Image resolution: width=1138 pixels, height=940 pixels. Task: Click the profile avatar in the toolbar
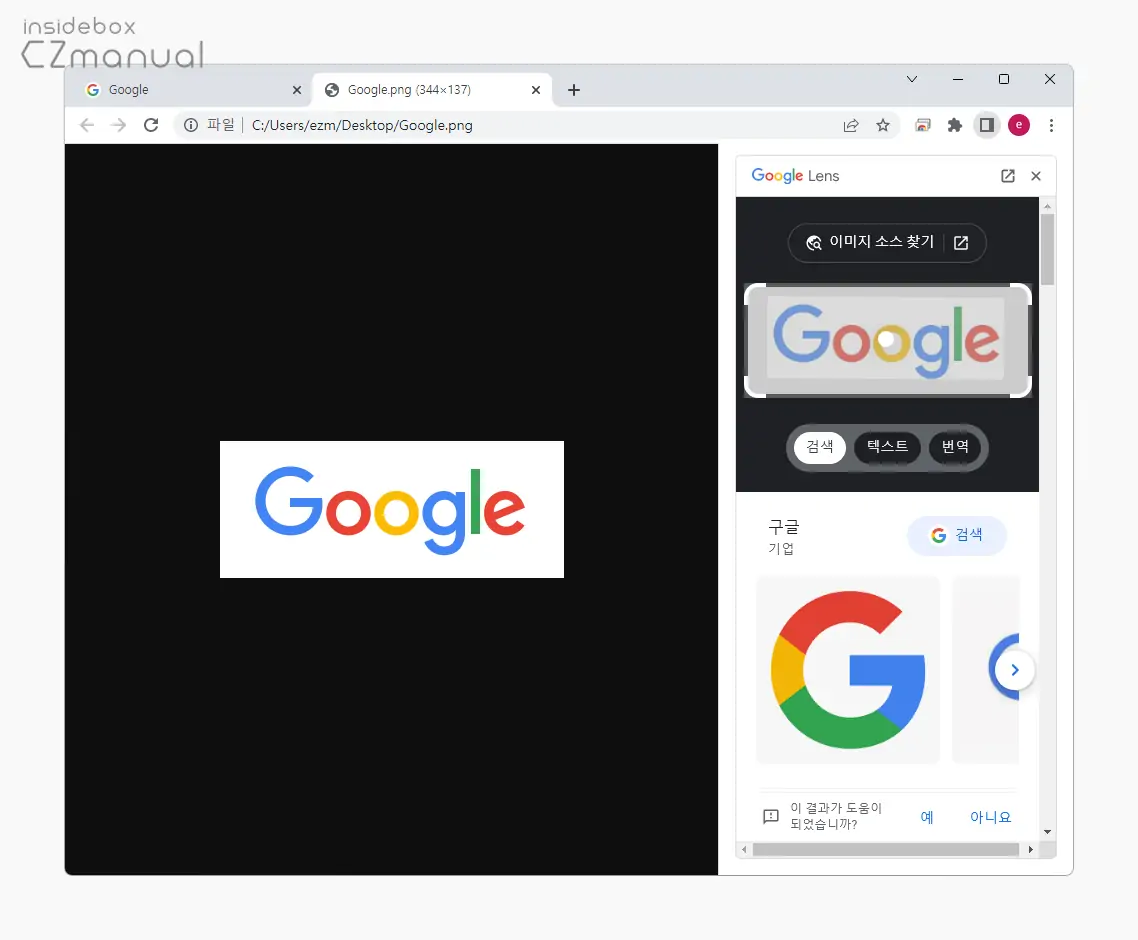tap(1019, 125)
